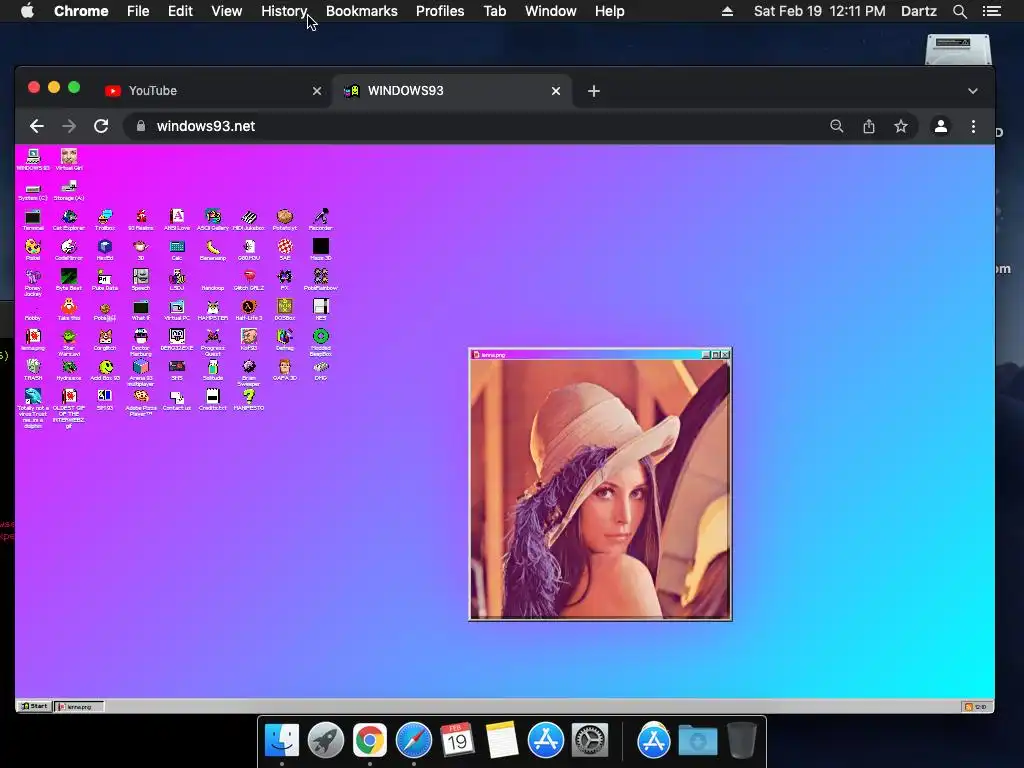Open the 3D teapot icon
Viewport: 1024px width, 768px height.
140,249
